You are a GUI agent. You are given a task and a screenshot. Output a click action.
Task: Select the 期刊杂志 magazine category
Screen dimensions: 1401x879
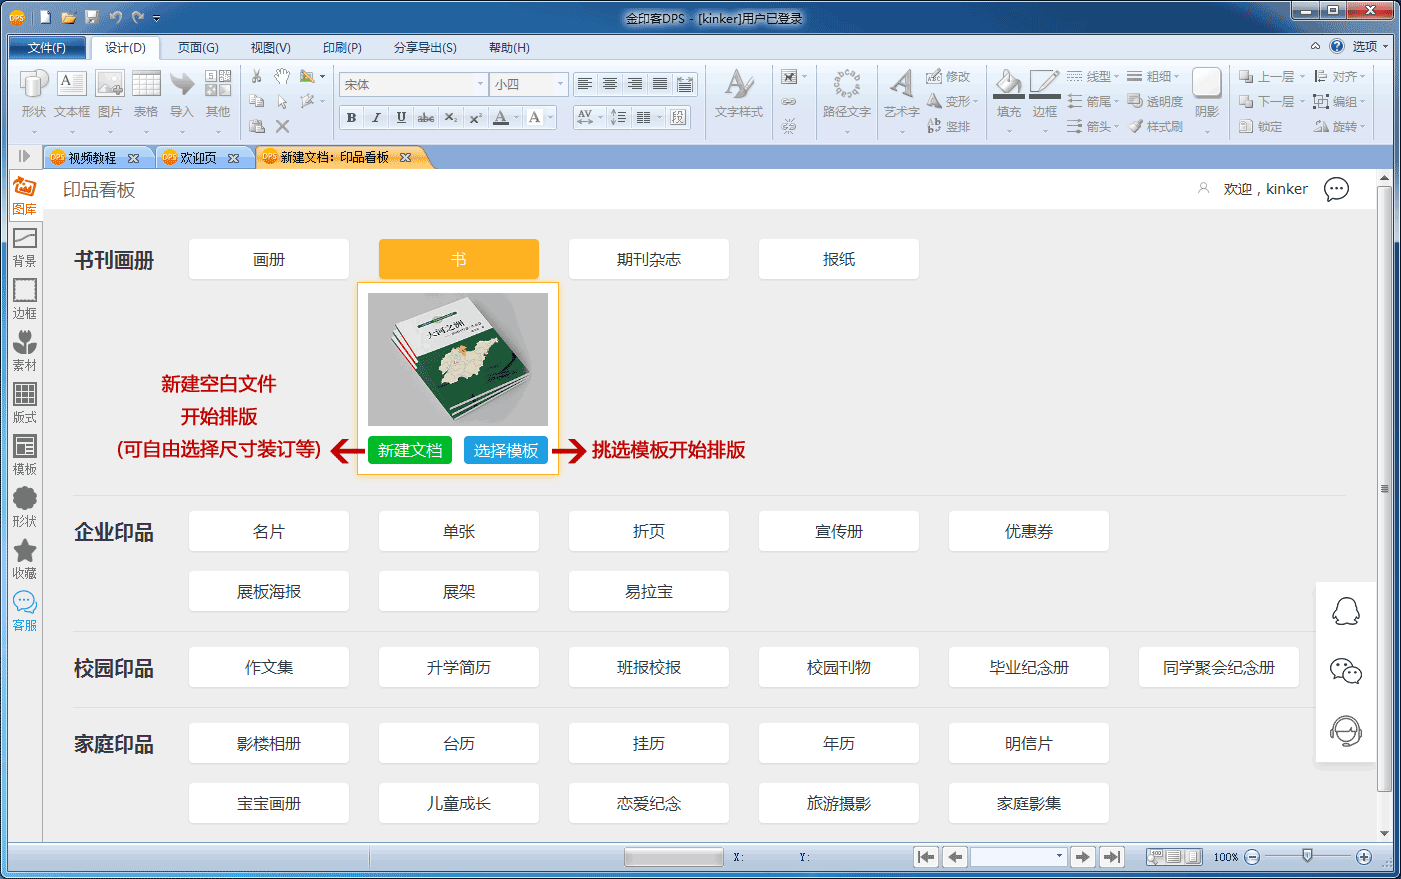coord(649,259)
